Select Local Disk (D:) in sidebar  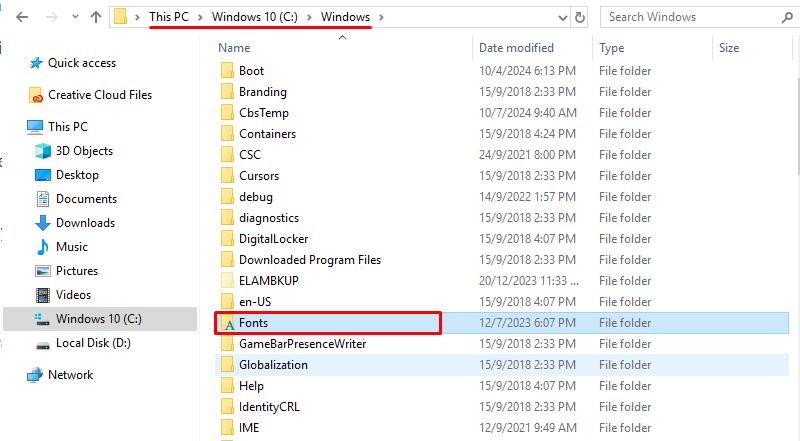tap(93, 343)
